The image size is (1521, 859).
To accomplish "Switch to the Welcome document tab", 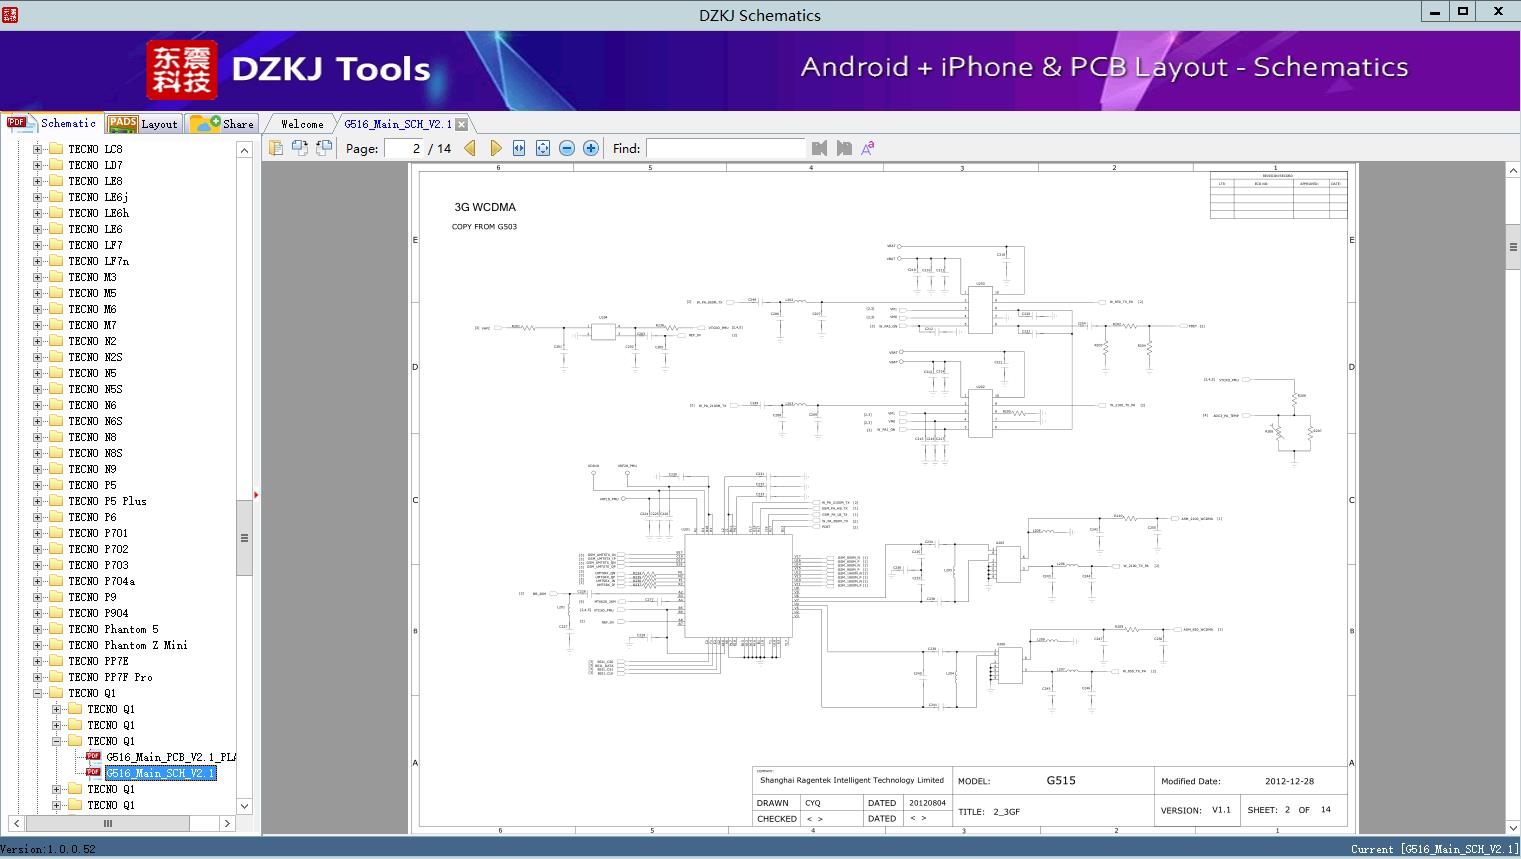I will coord(302,124).
